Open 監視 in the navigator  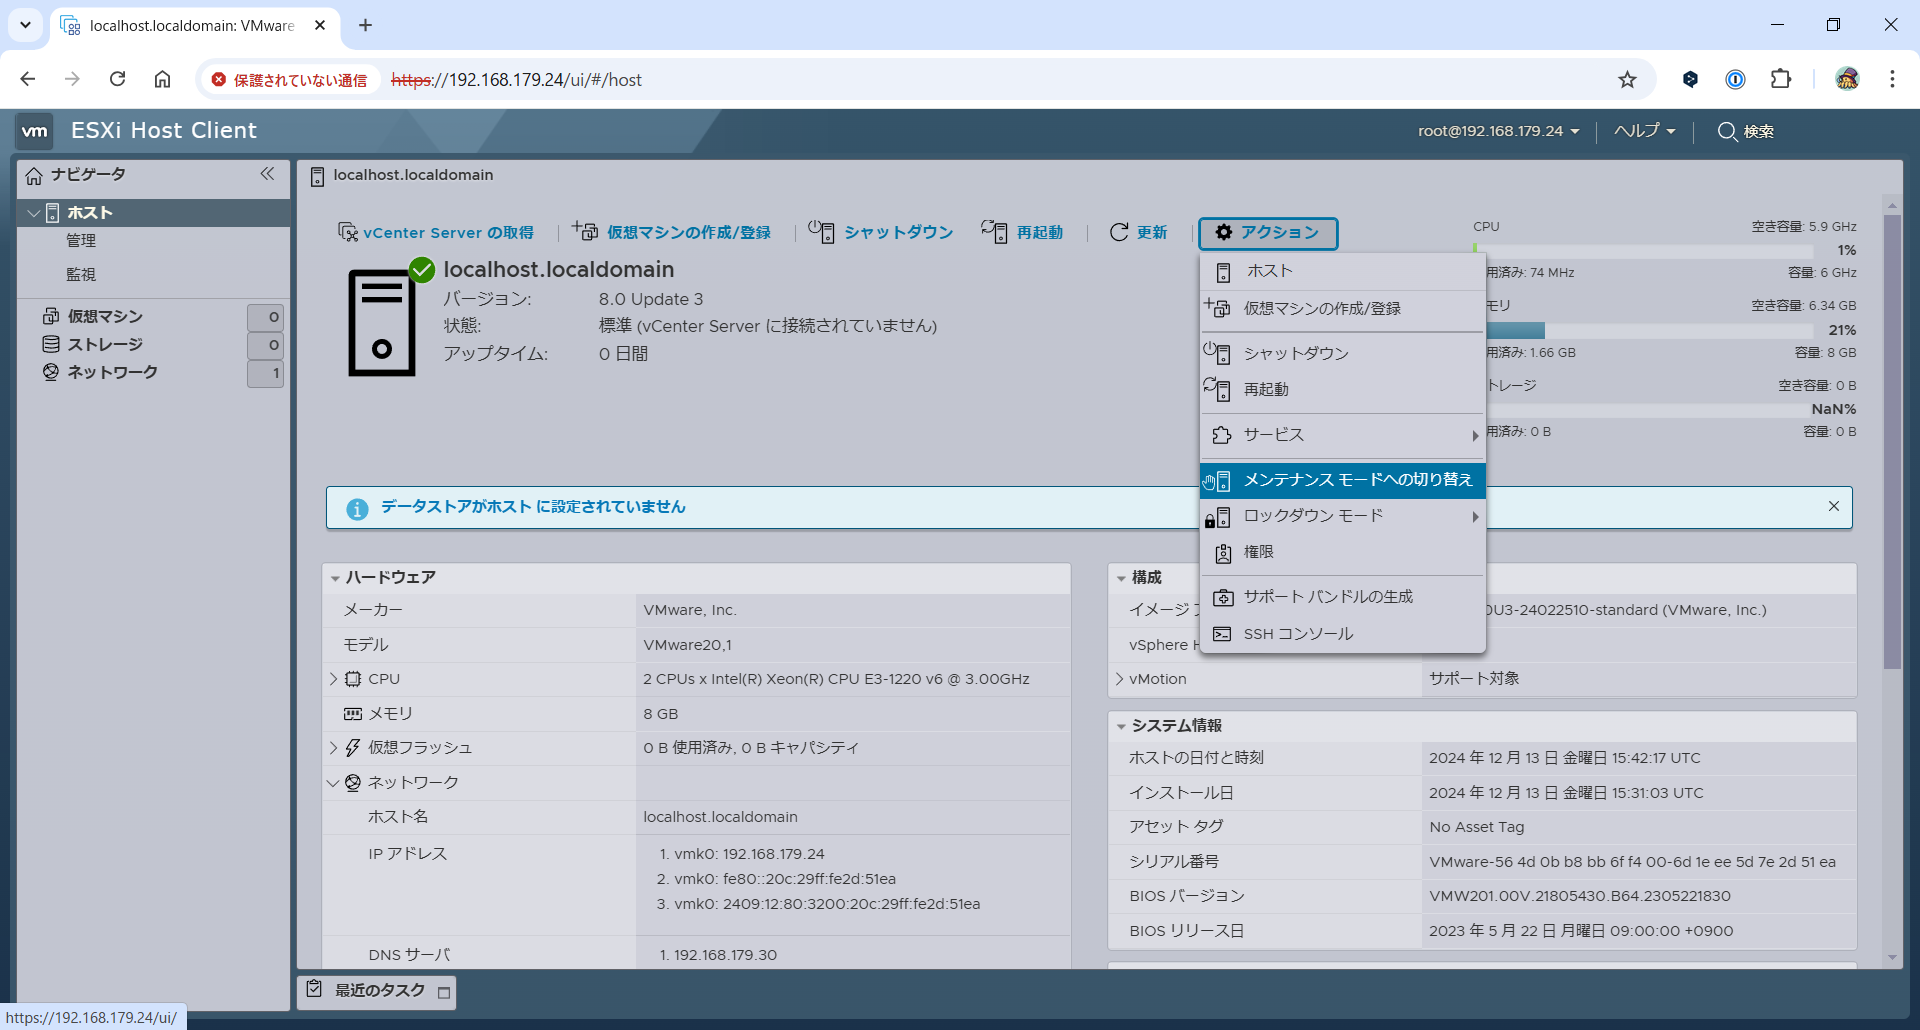(x=81, y=275)
